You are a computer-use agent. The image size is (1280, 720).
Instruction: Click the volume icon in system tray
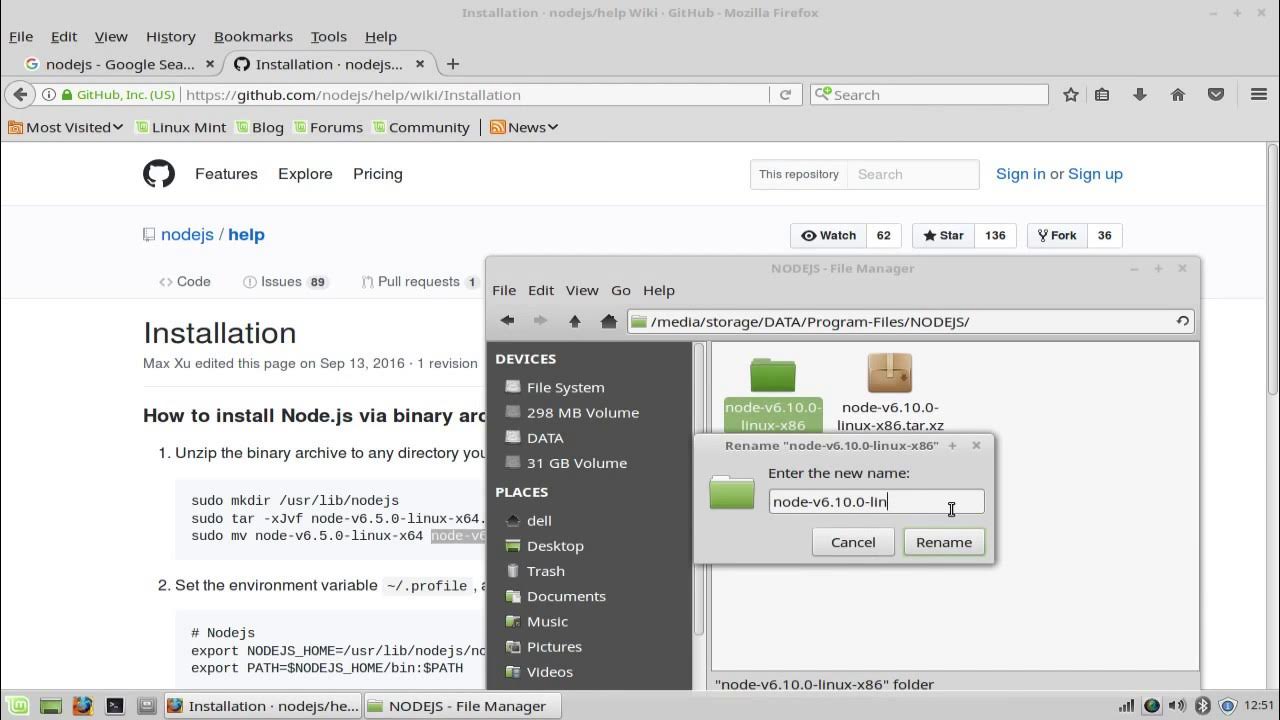click(1177, 706)
